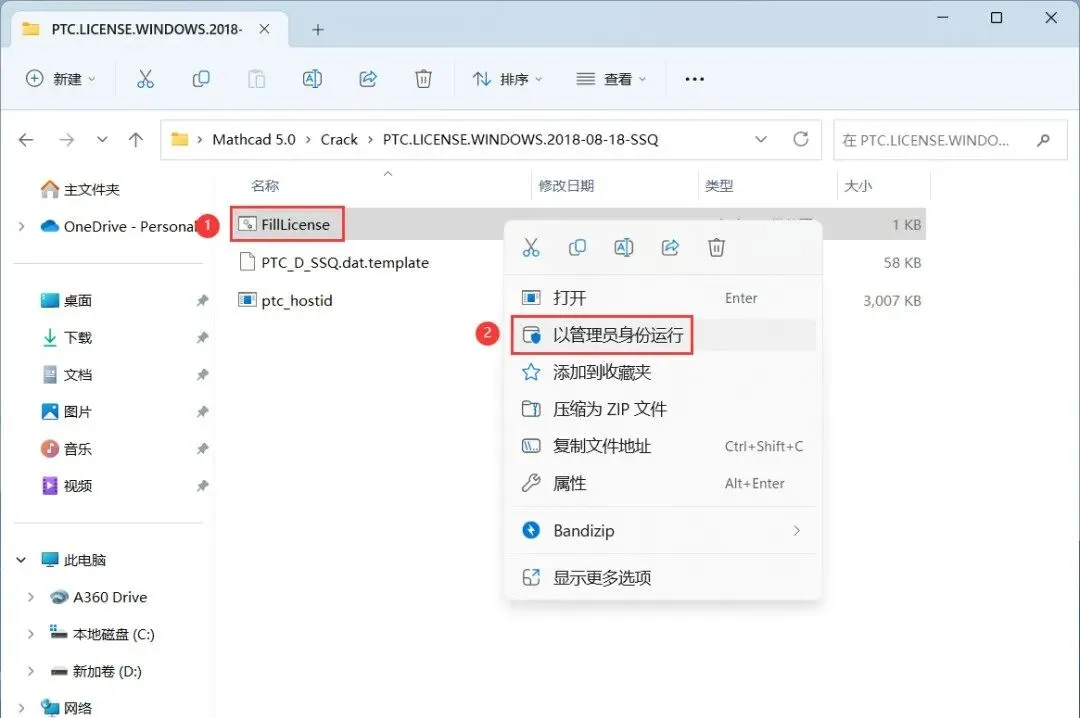
Task: Open the 新建 (New) dropdown
Action: pyautogui.click(x=61, y=79)
